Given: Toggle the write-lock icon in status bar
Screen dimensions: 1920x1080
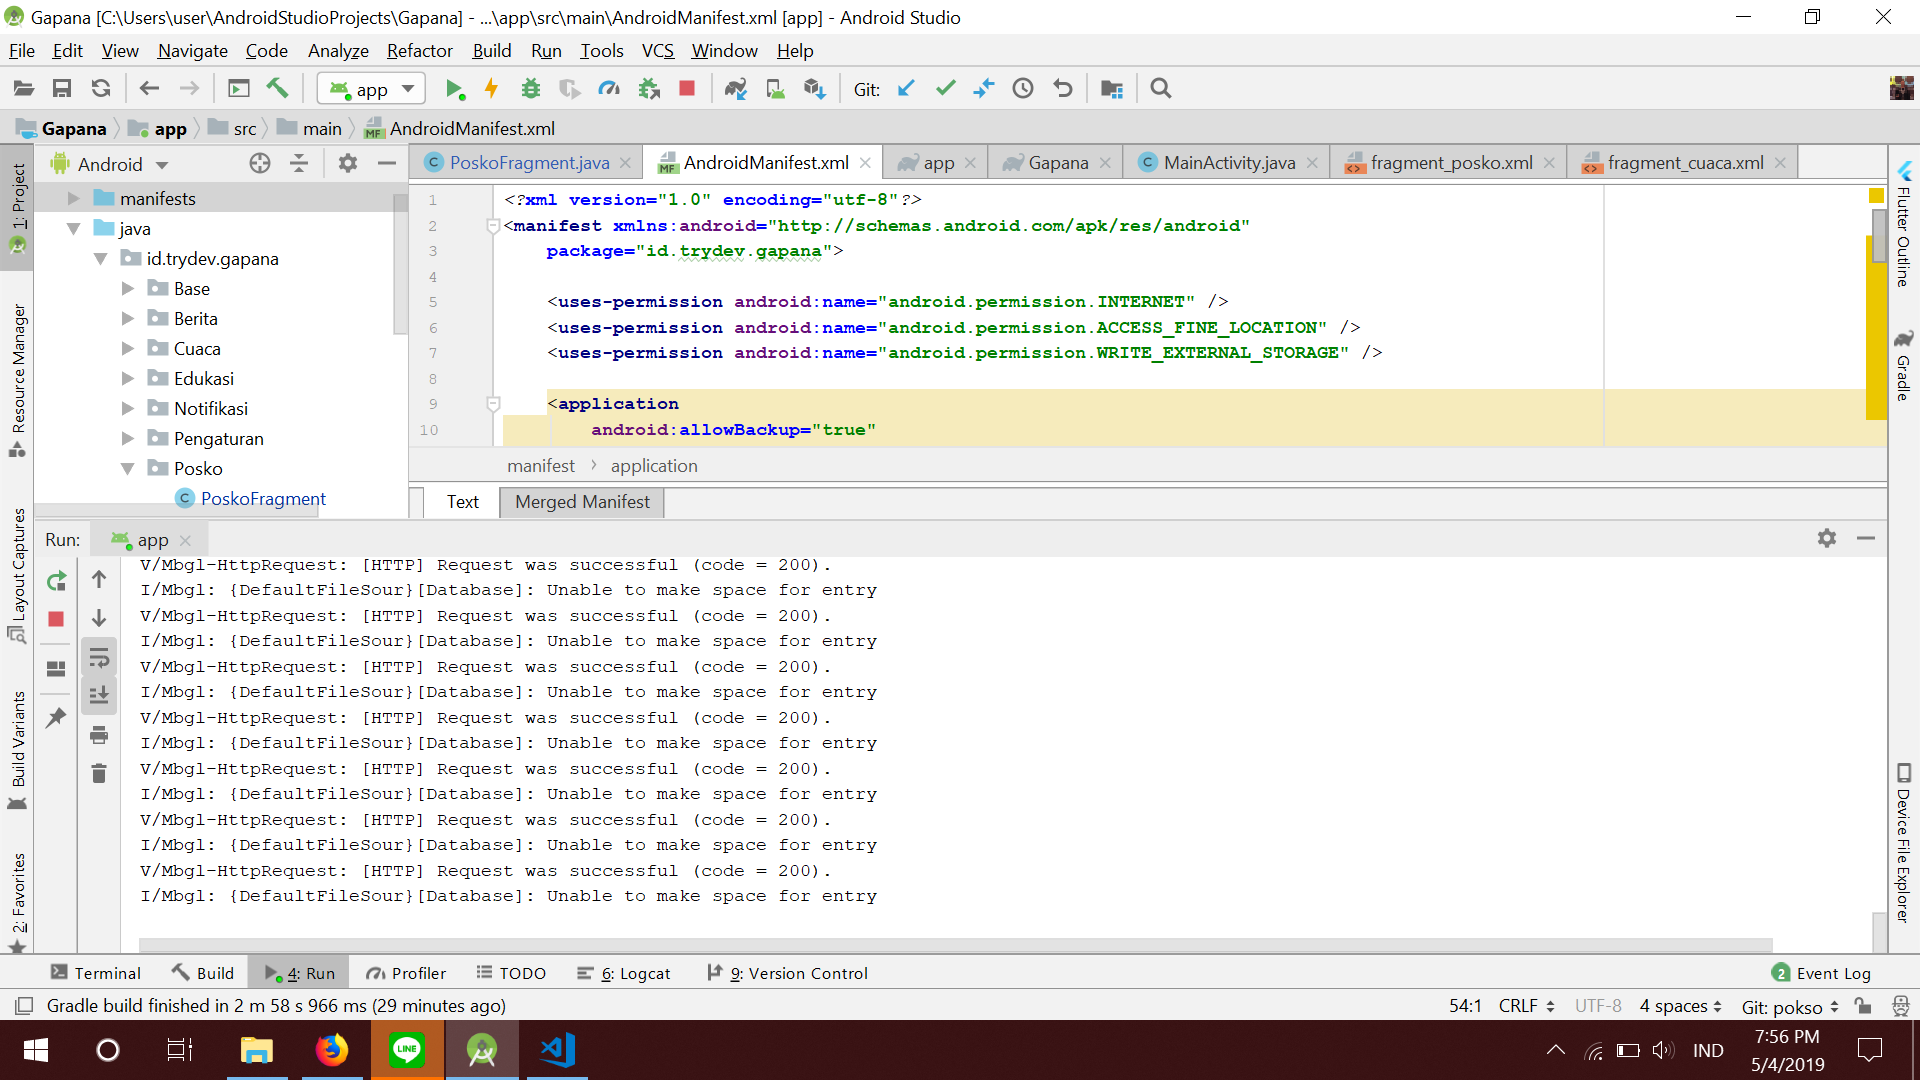Looking at the screenshot, I should 1864,1006.
